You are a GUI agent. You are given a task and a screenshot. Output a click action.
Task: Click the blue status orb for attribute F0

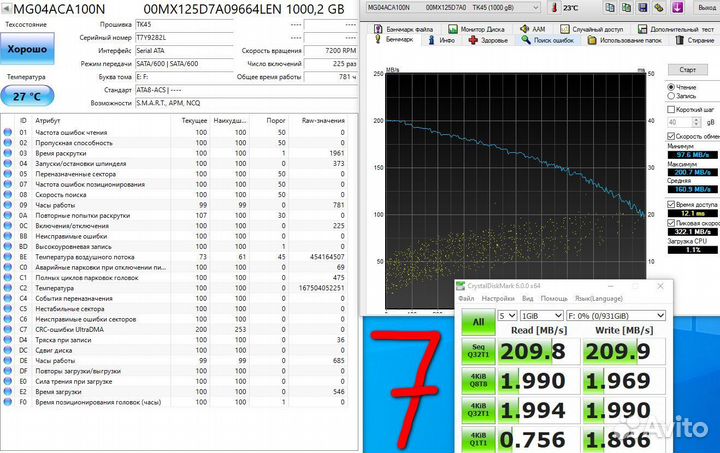click(x=7, y=402)
